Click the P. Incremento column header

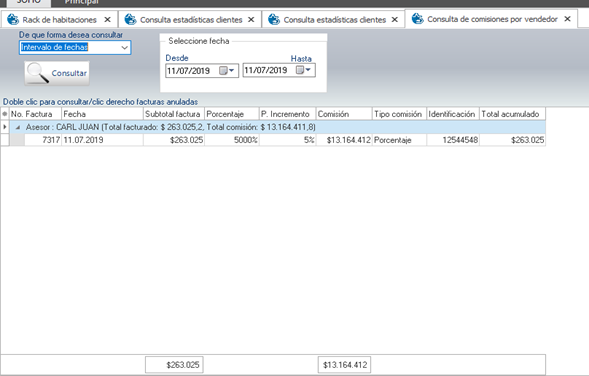point(287,114)
